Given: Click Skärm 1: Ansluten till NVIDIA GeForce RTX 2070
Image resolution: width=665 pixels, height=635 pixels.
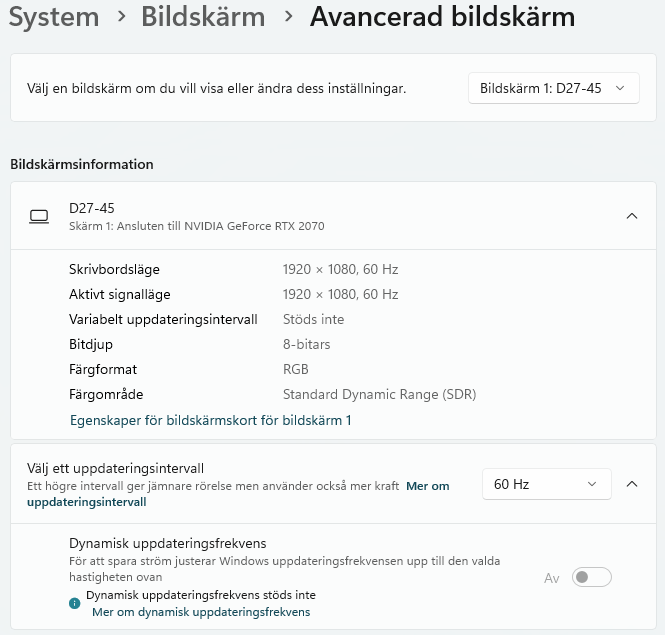Looking at the screenshot, I should (197, 226).
